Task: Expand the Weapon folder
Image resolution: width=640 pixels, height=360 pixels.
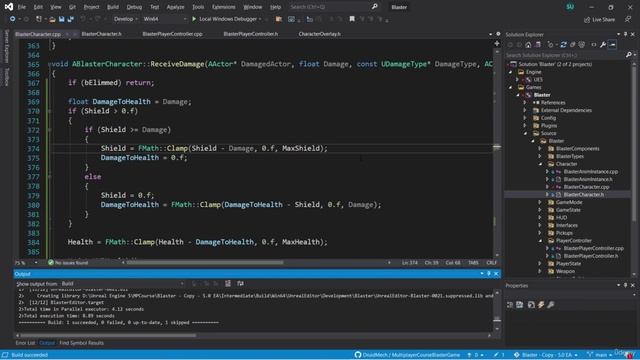Action: 540,271
